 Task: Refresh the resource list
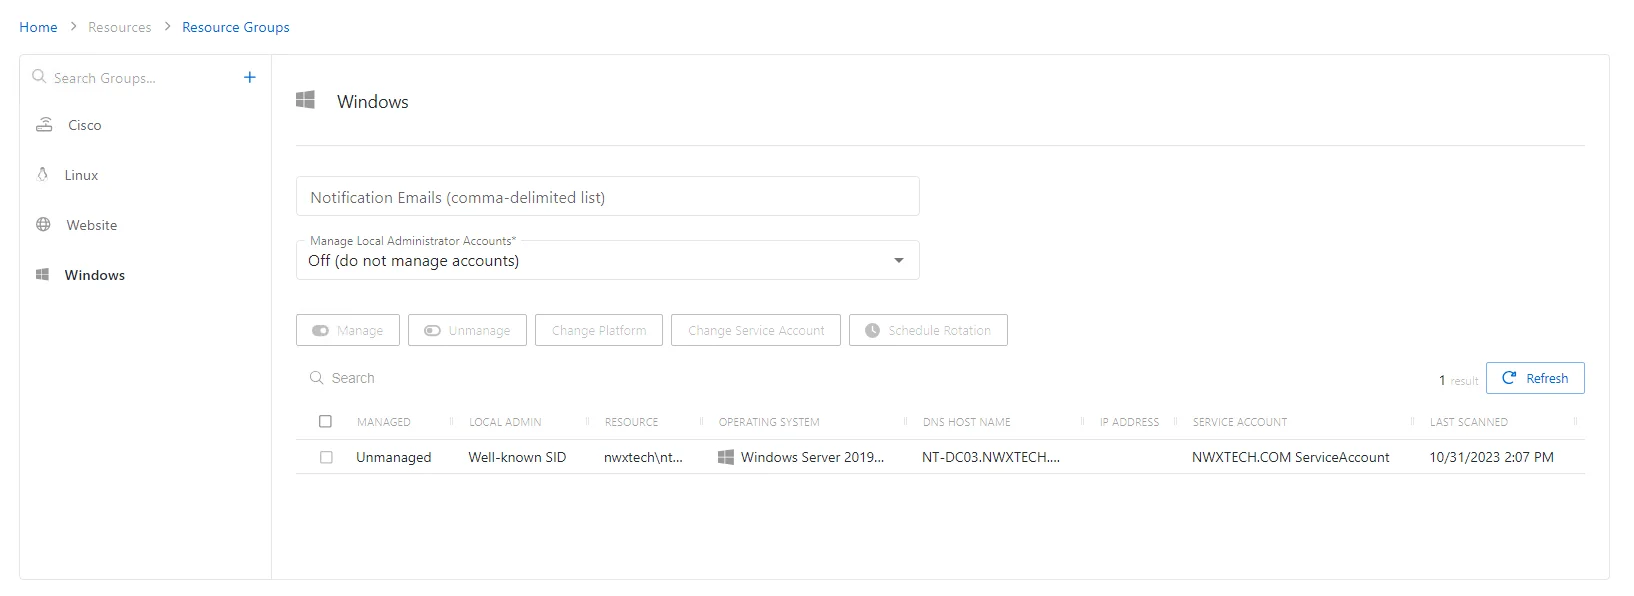tap(1535, 378)
